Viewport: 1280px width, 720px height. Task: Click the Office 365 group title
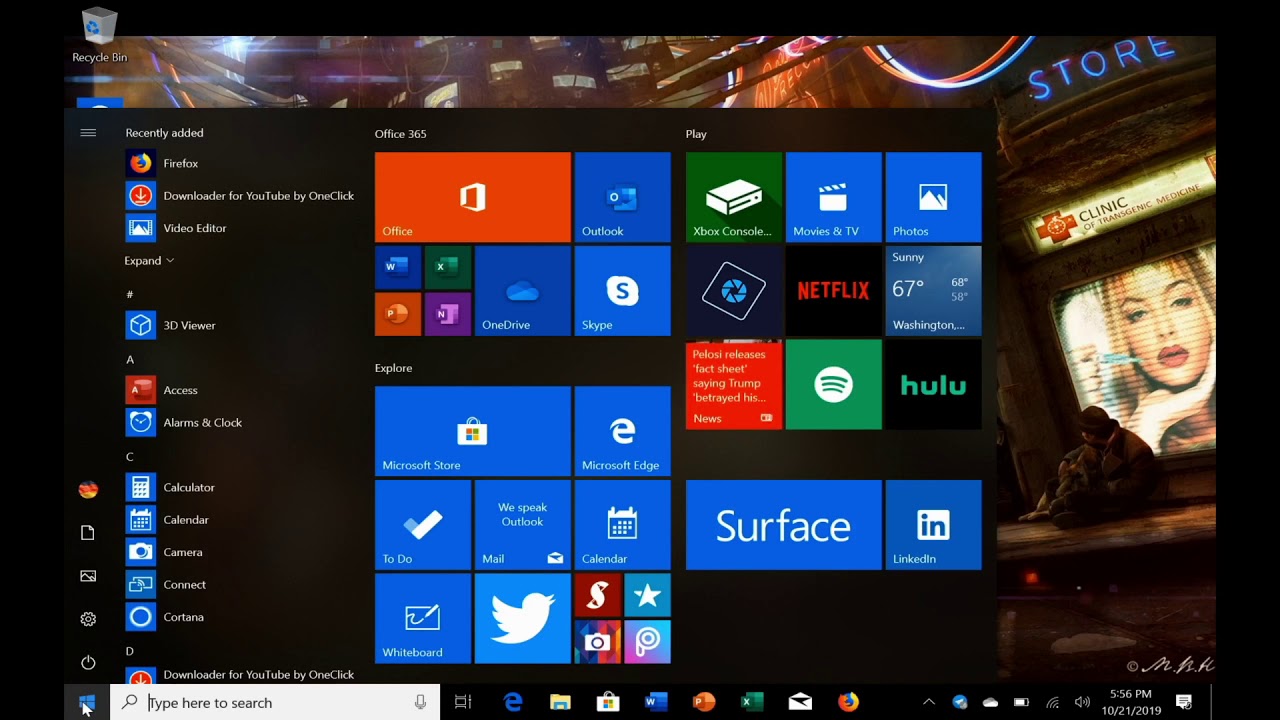(400, 134)
